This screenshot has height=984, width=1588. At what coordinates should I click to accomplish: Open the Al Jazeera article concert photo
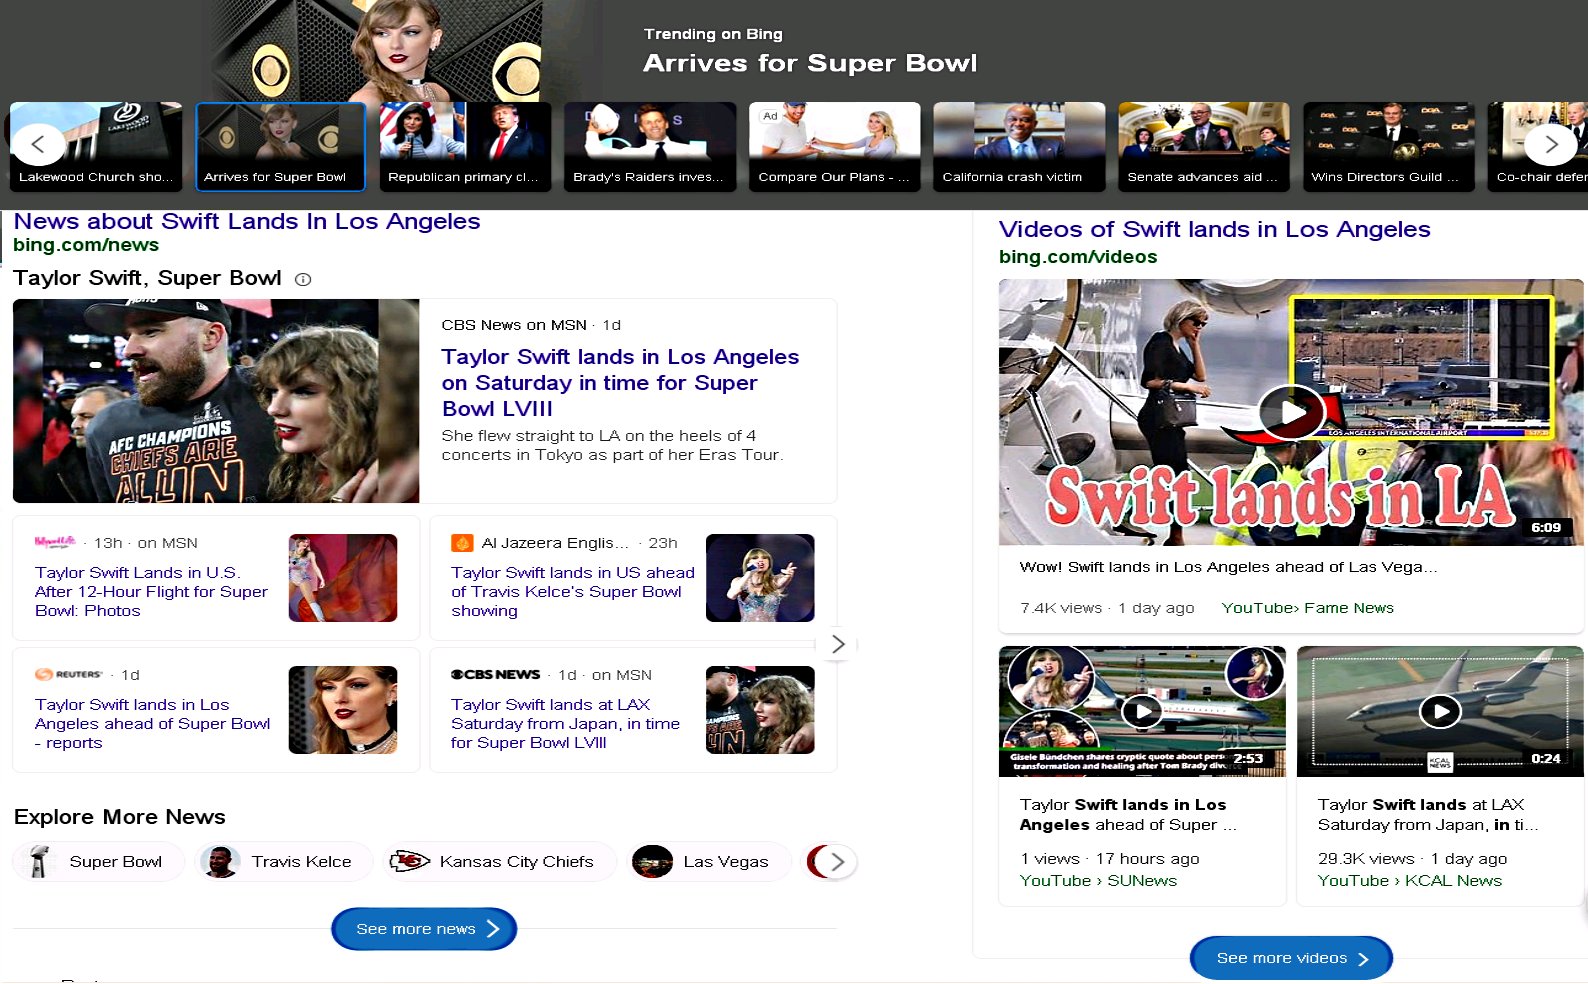coord(760,578)
